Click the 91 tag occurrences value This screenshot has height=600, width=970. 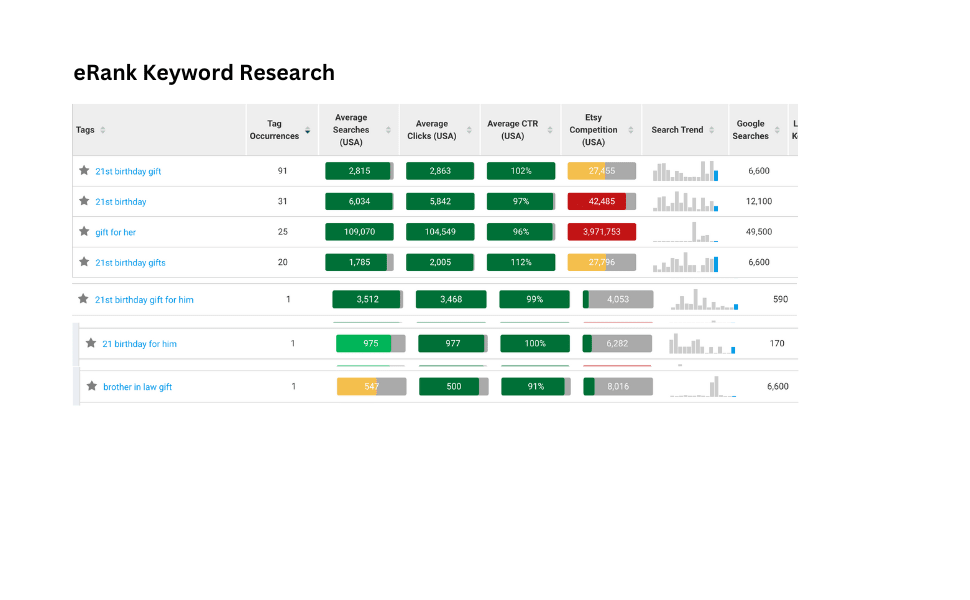click(283, 171)
